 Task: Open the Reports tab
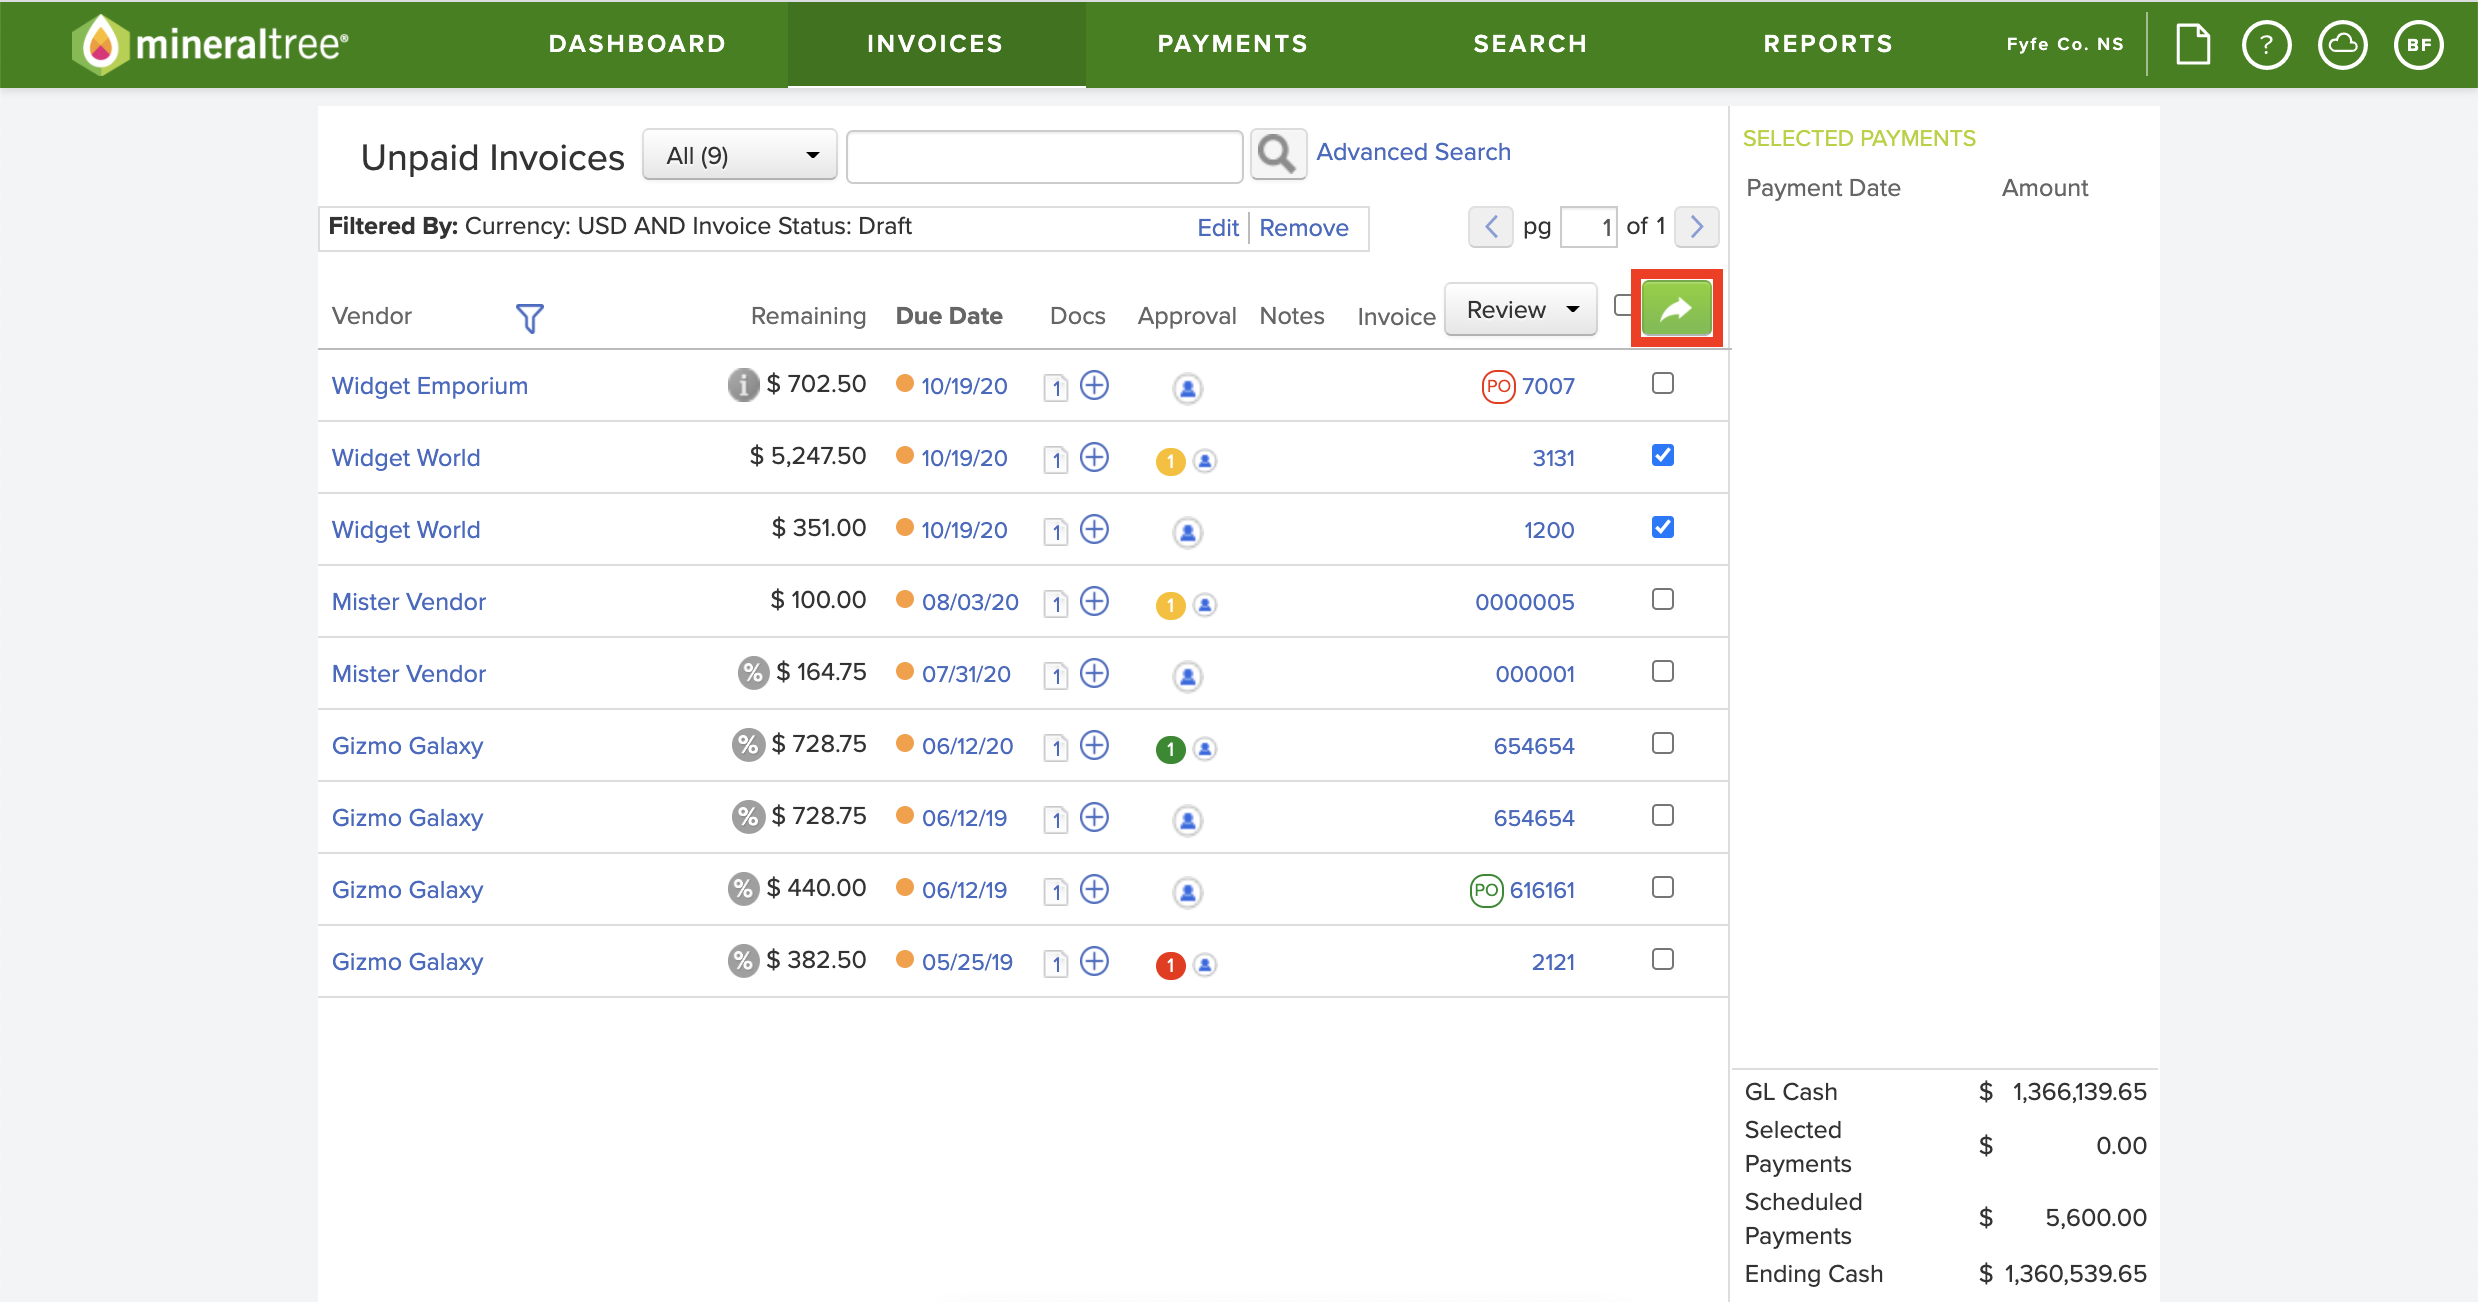pos(1828,44)
